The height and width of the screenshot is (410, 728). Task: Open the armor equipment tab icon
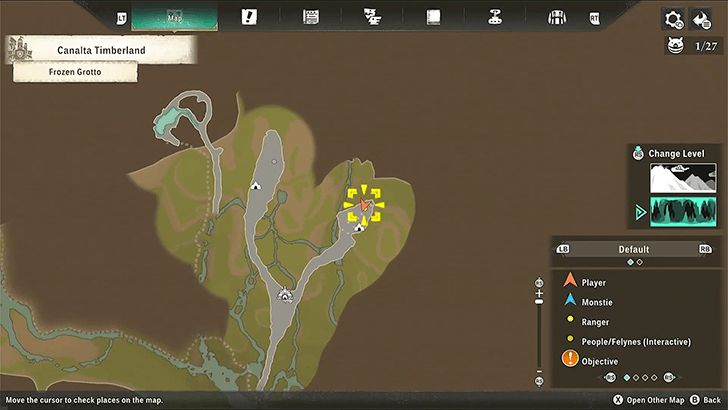pyautogui.click(x=557, y=17)
